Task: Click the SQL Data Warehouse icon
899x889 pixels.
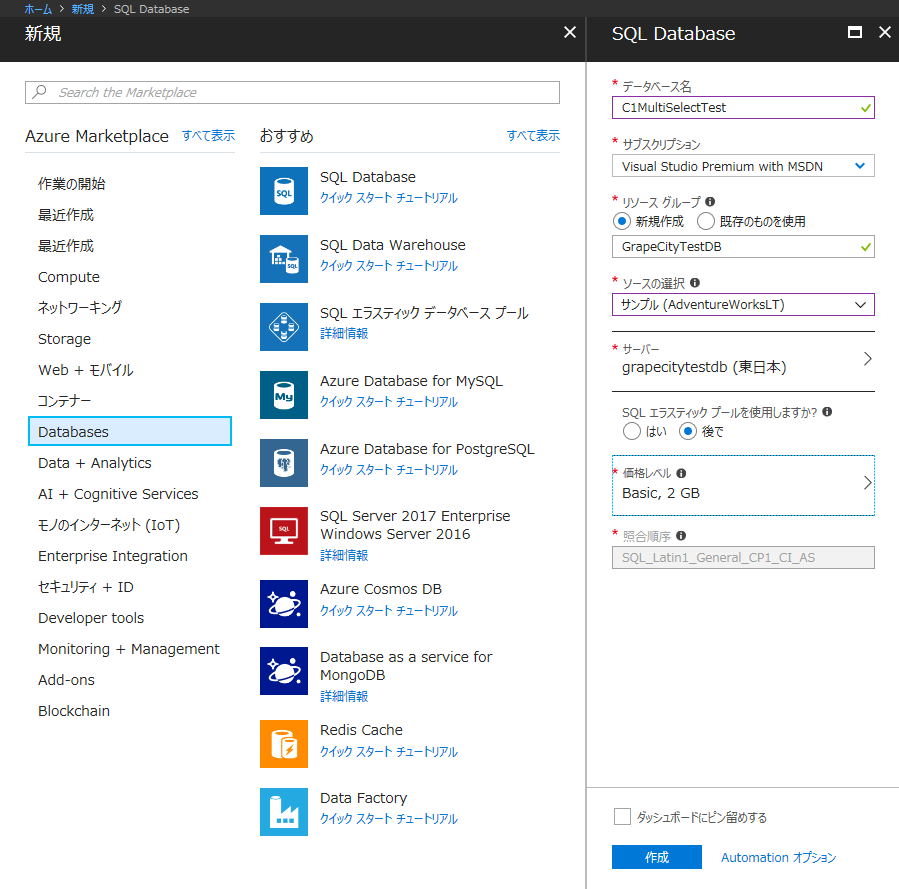Action: (284, 259)
